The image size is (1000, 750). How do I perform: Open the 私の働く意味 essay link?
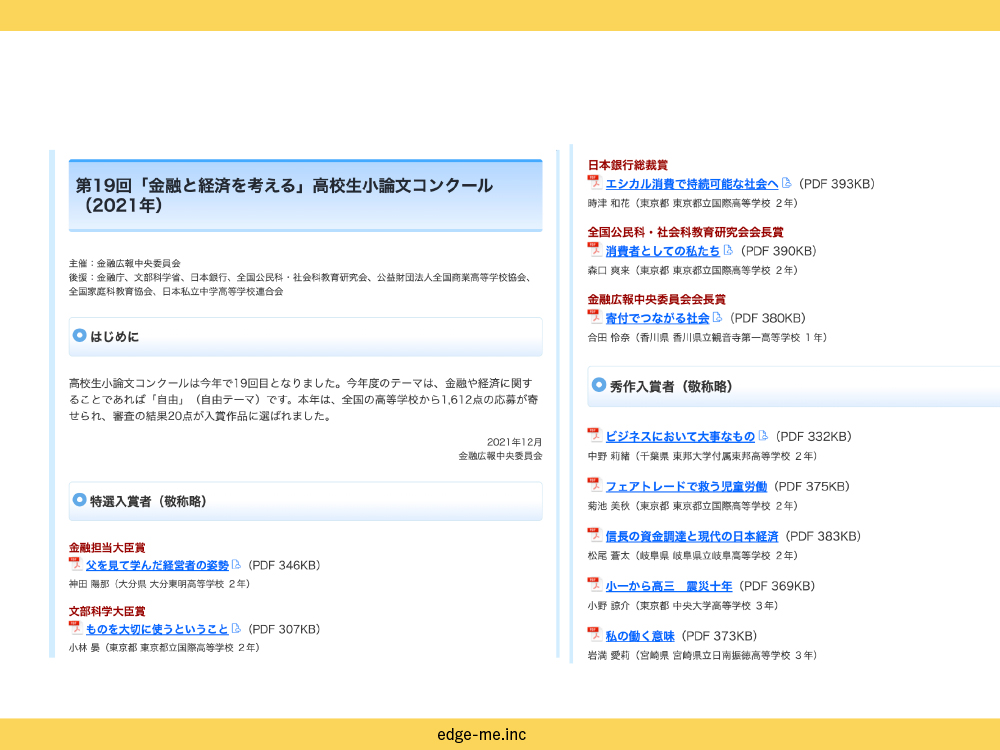pos(640,637)
